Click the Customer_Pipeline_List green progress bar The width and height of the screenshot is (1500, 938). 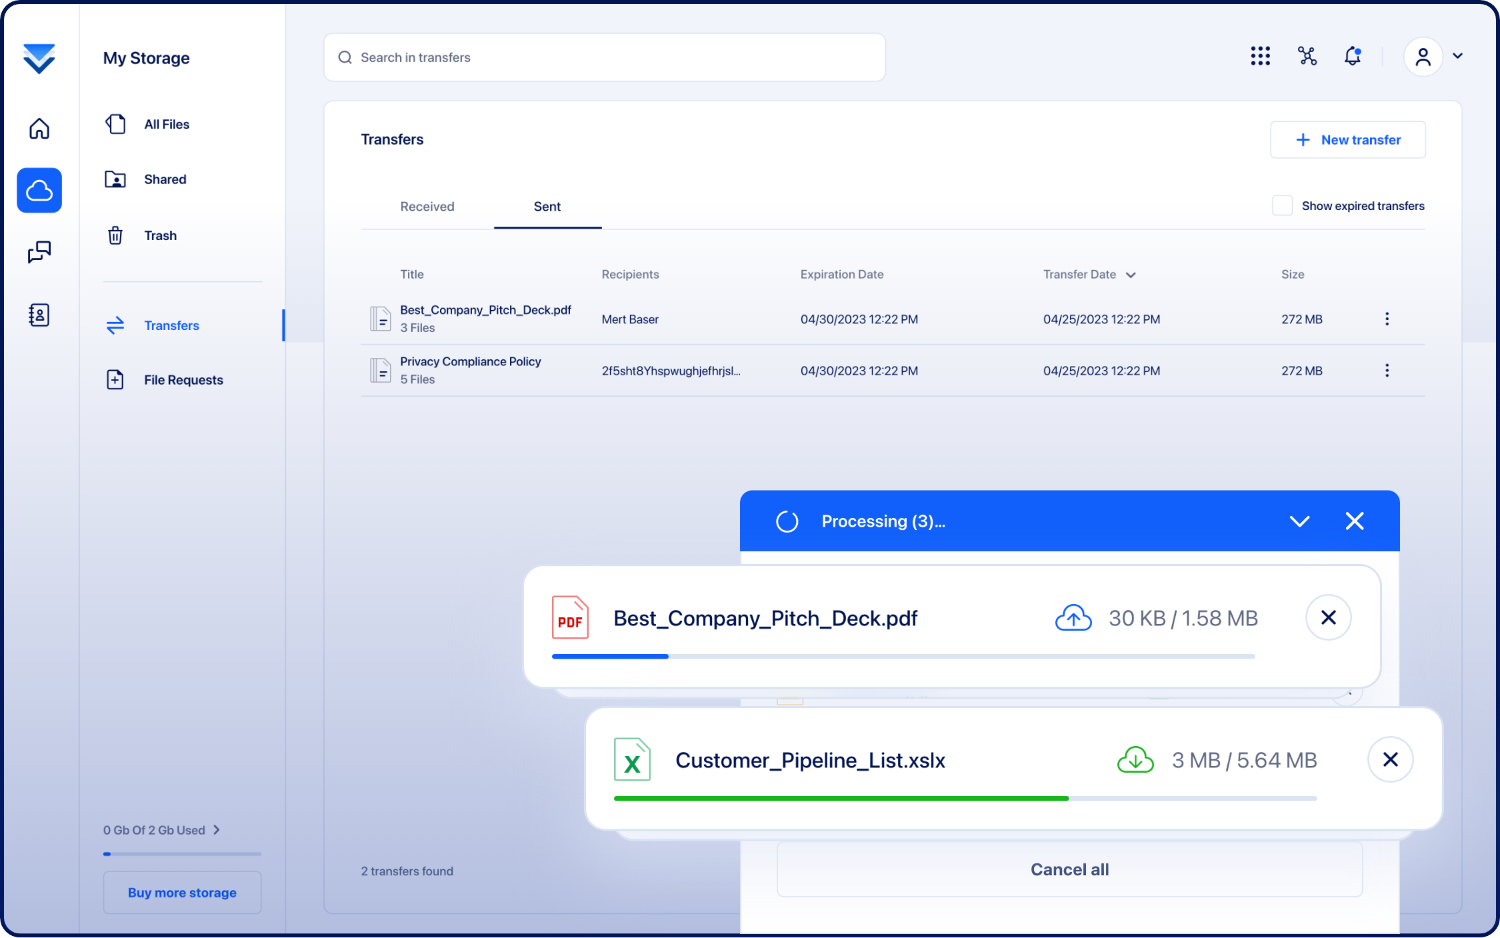(840, 798)
